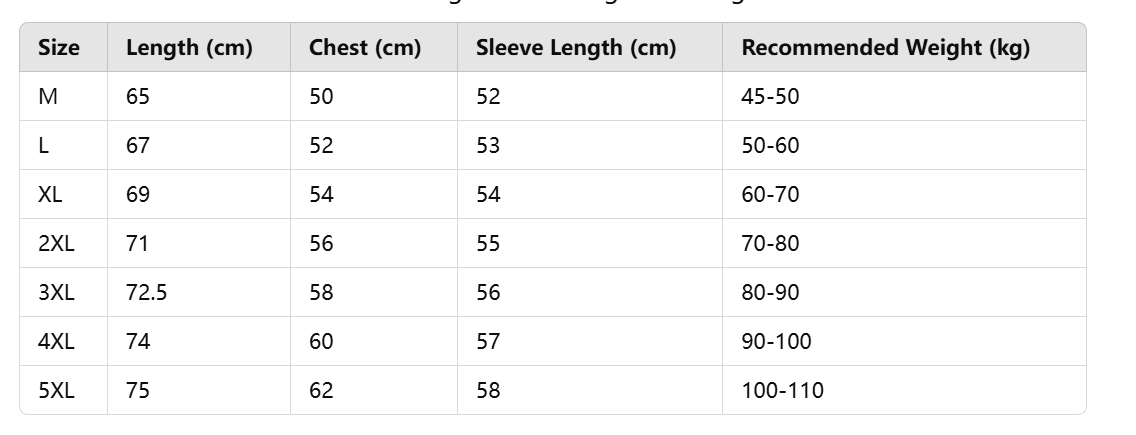Select the chest value 52 in the L row
Viewport: 1136px width, 435px height.
(321, 146)
